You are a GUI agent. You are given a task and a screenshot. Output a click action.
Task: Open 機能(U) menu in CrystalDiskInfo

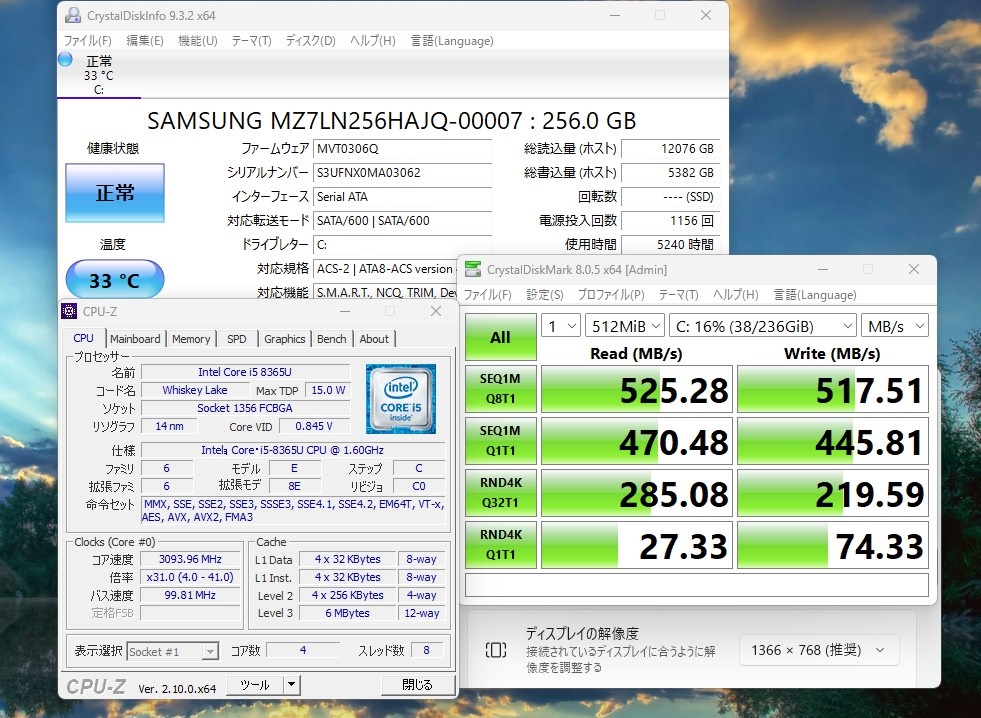(x=198, y=41)
